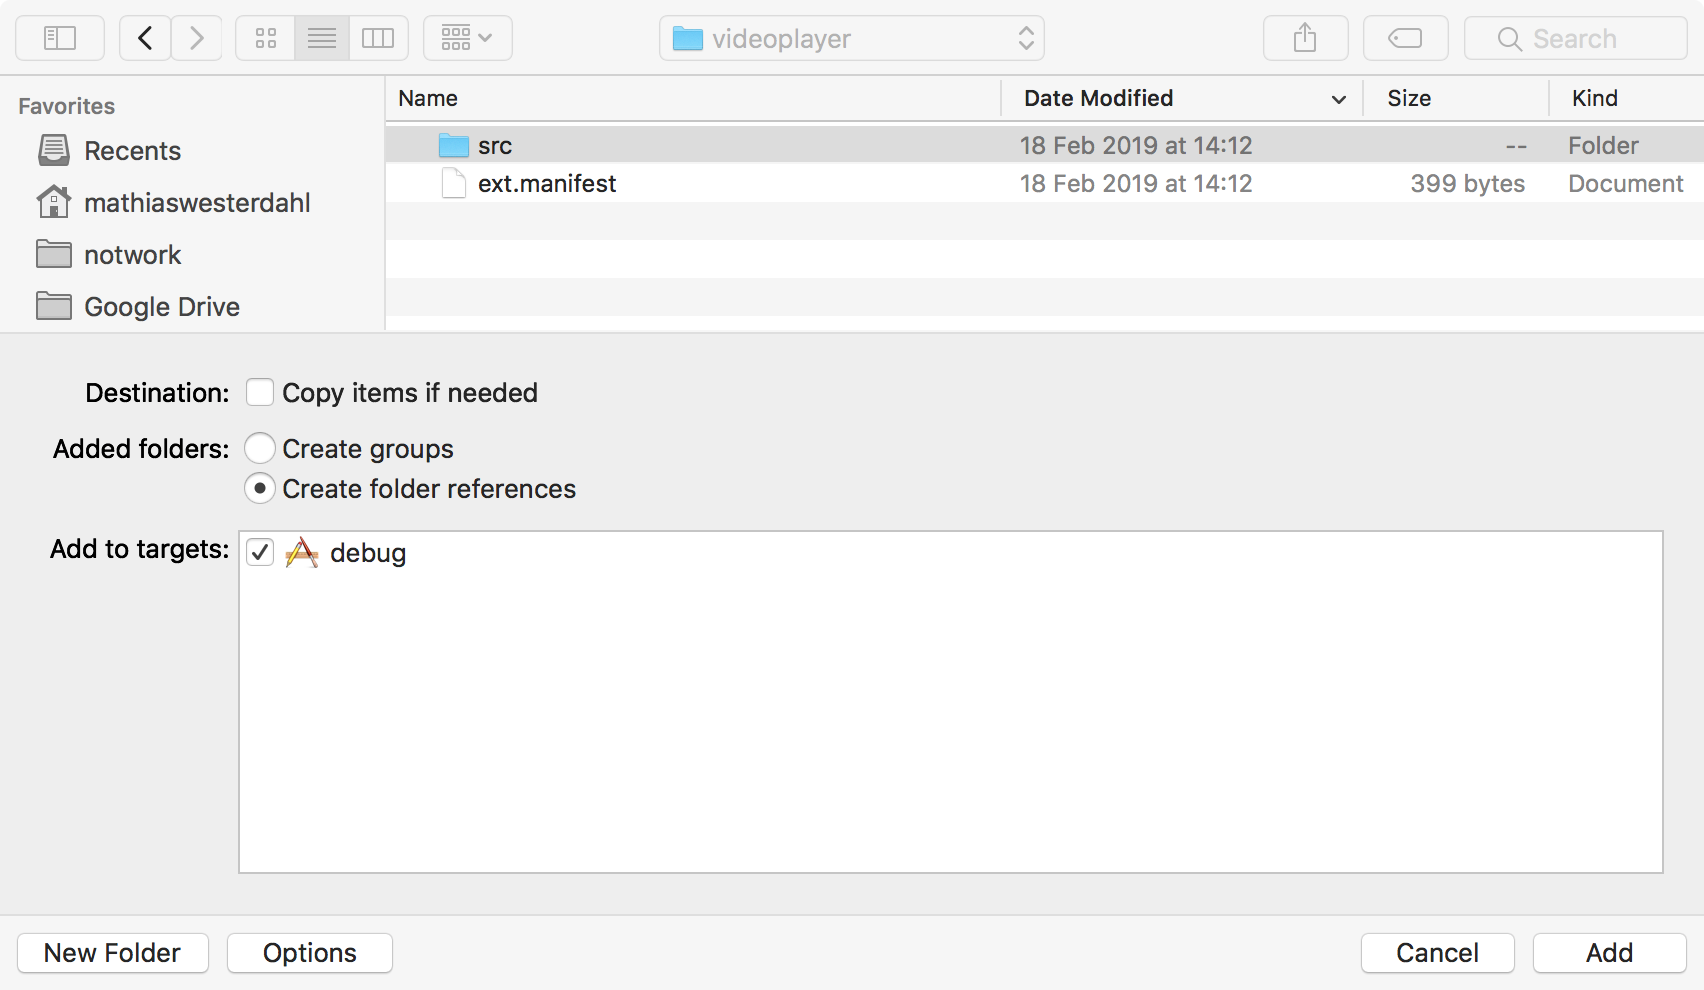Switch to column view
The image size is (1704, 990).
pos(378,39)
